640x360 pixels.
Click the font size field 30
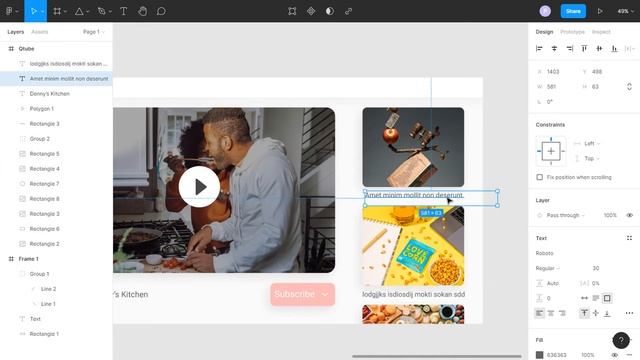pyautogui.click(x=596, y=268)
